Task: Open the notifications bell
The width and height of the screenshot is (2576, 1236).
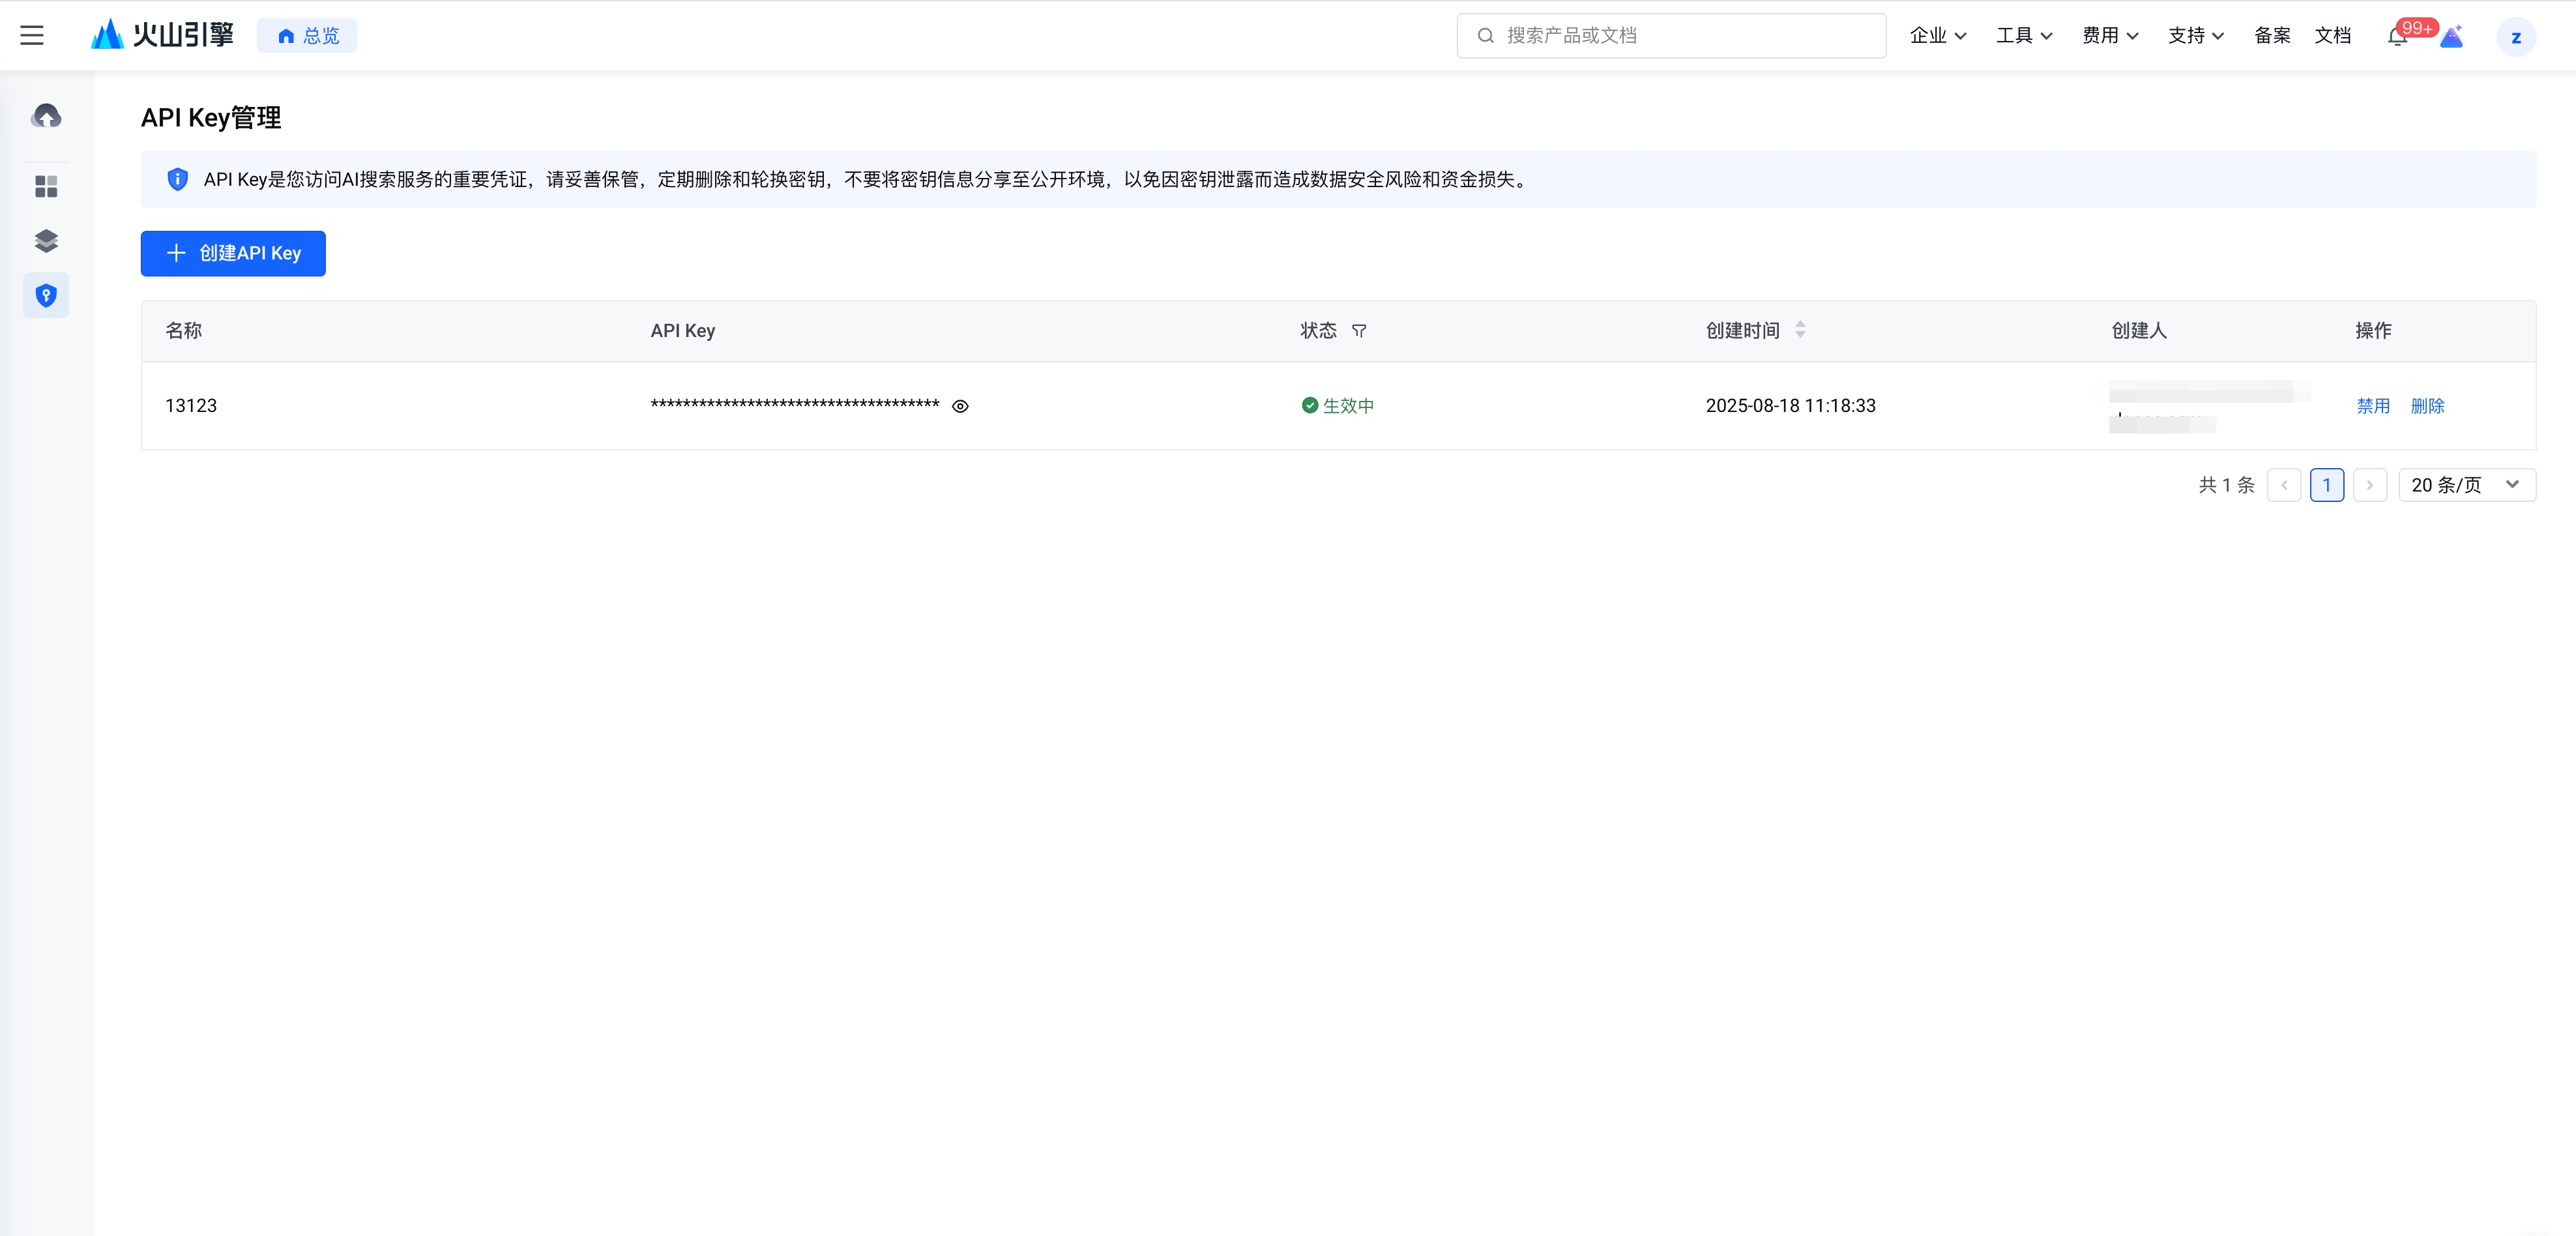Action: click(x=2396, y=37)
